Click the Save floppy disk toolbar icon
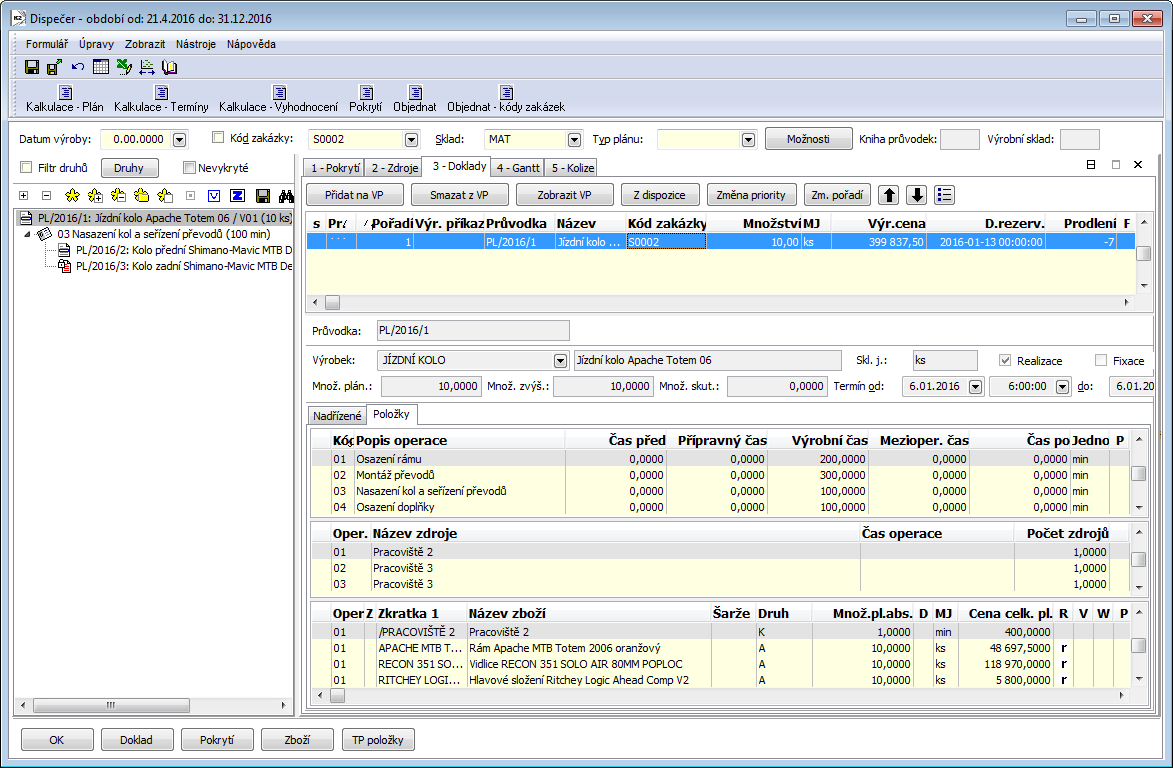This screenshot has width=1173, height=768. (32, 67)
